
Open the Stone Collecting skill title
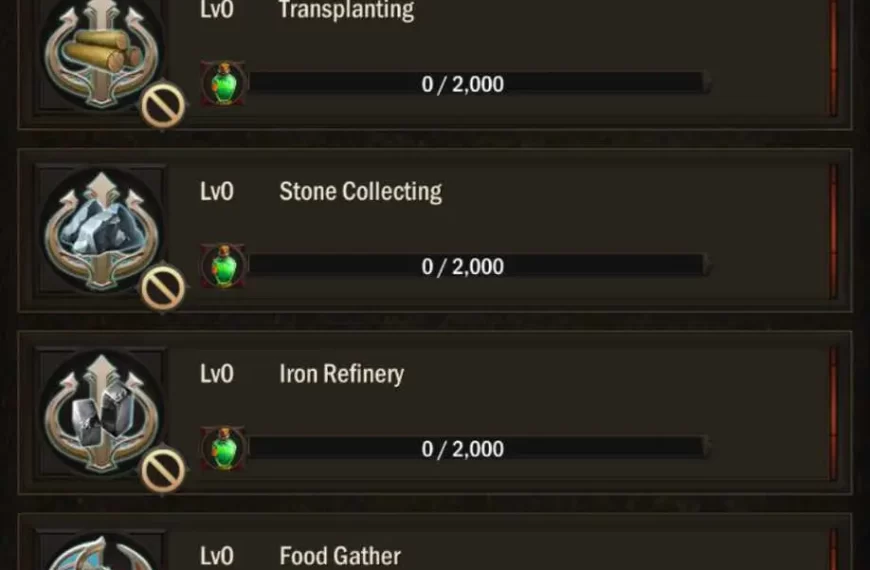(360, 191)
